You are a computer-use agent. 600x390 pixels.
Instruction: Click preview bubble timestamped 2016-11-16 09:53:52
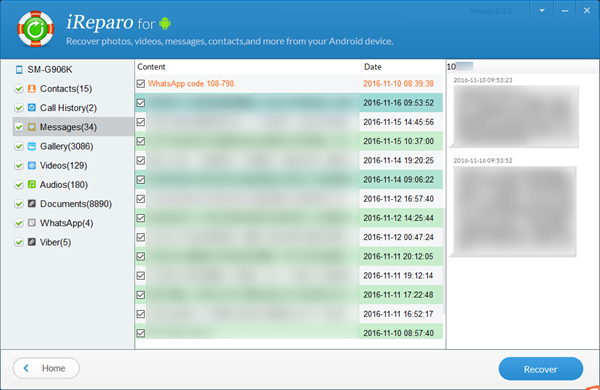pyautogui.click(x=514, y=211)
